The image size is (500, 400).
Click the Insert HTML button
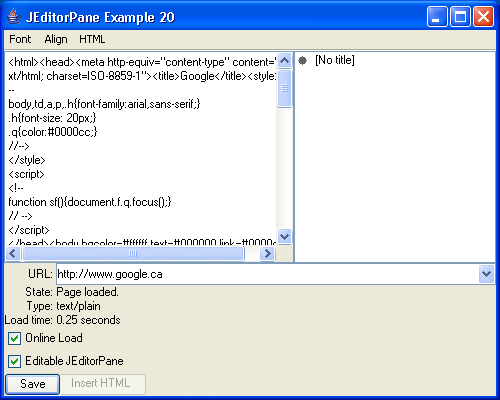tap(102, 384)
